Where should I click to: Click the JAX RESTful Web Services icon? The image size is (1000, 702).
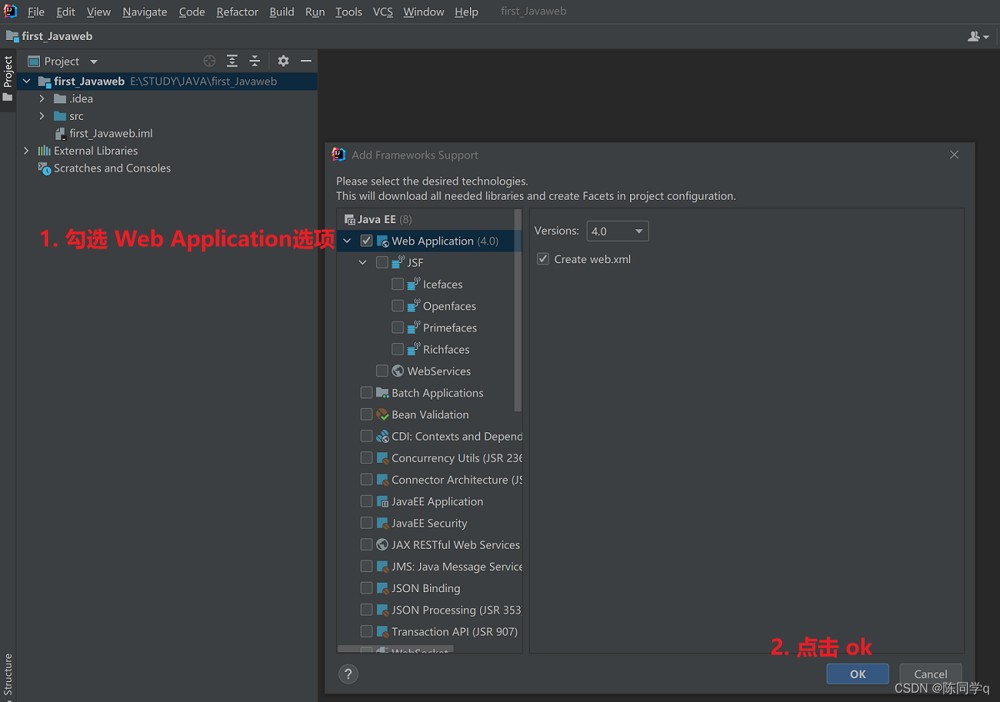pos(383,545)
